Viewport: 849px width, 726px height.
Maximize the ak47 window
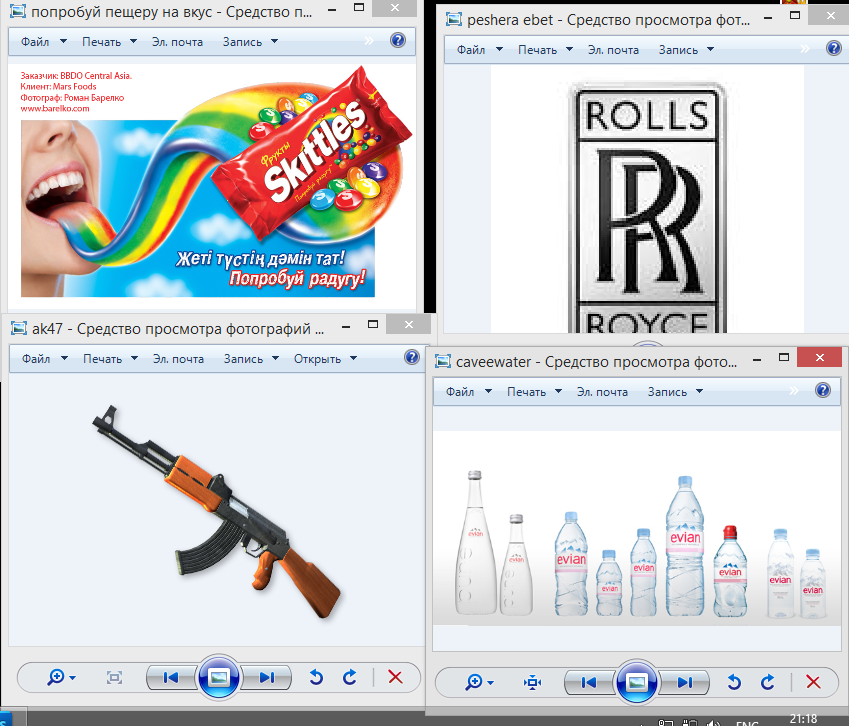point(373,324)
